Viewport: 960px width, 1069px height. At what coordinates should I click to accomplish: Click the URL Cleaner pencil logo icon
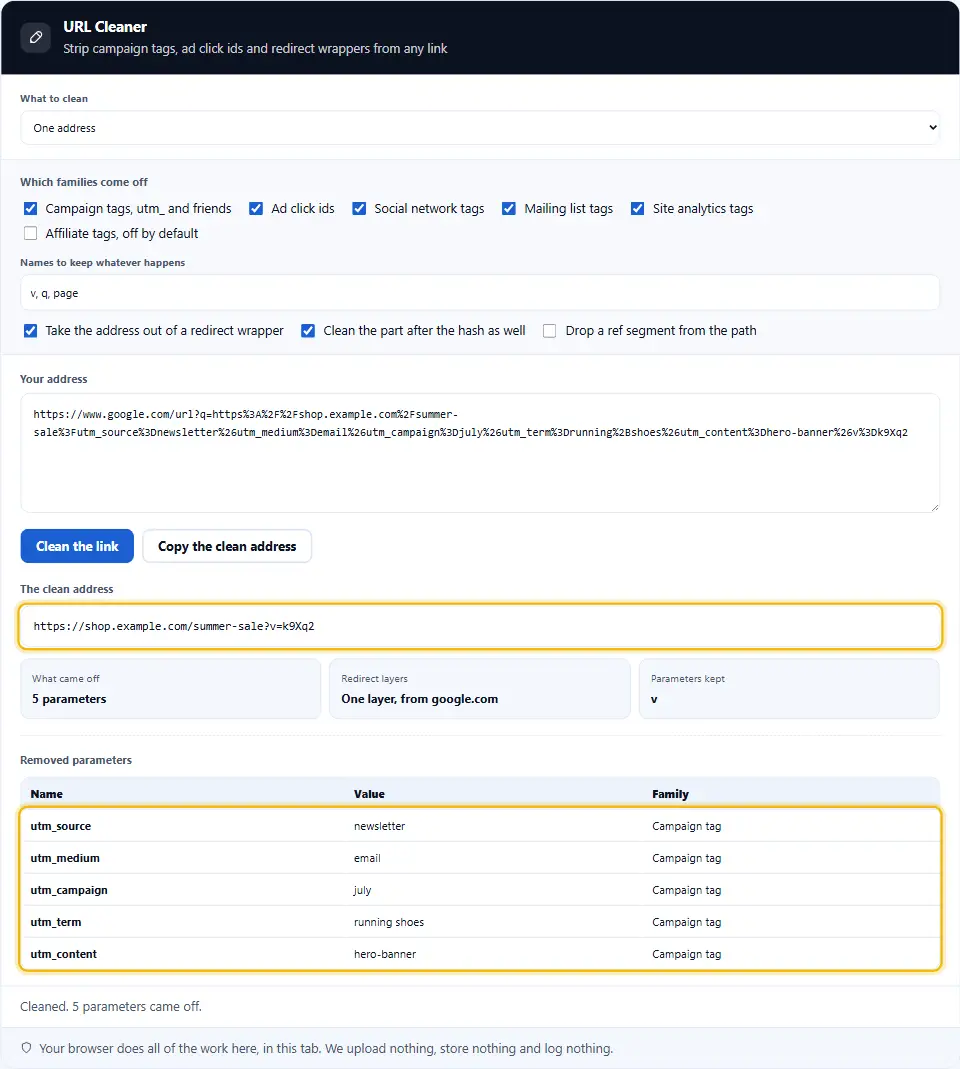click(35, 37)
